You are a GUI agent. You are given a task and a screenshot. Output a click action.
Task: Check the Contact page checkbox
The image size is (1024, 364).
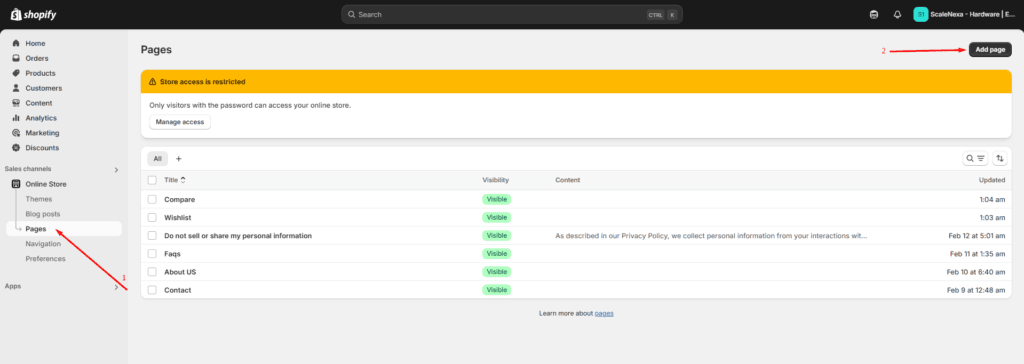pyautogui.click(x=152, y=290)
